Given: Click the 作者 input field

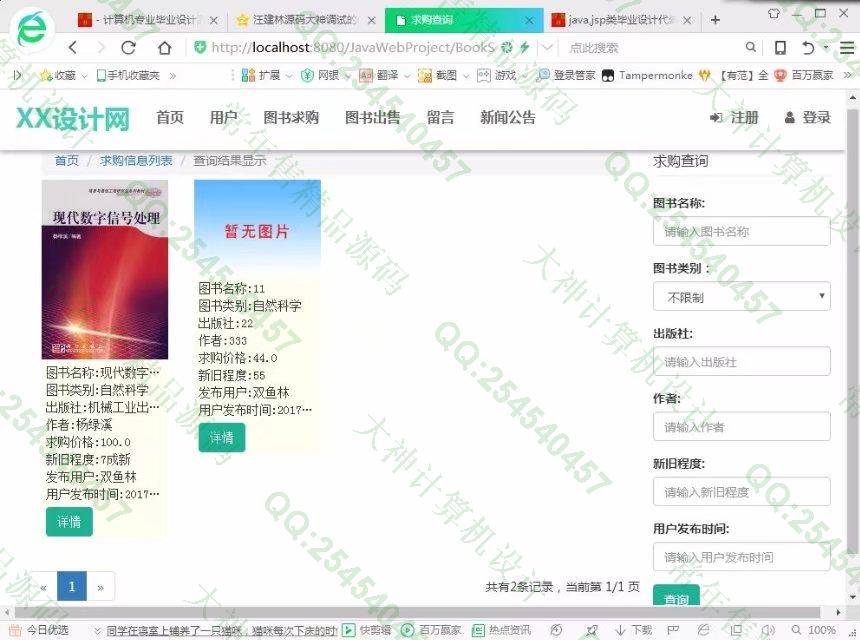Looking at the screenshot, I should (x=742, y=427).
